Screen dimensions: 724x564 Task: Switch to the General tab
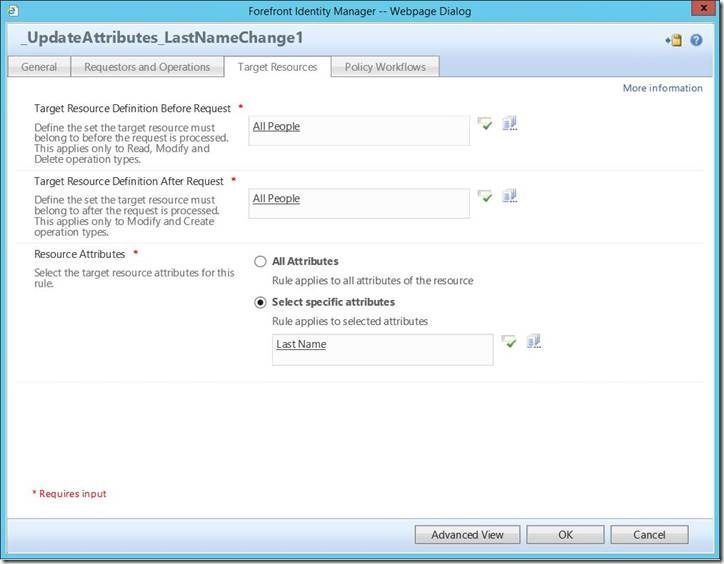tap(39, 67)
